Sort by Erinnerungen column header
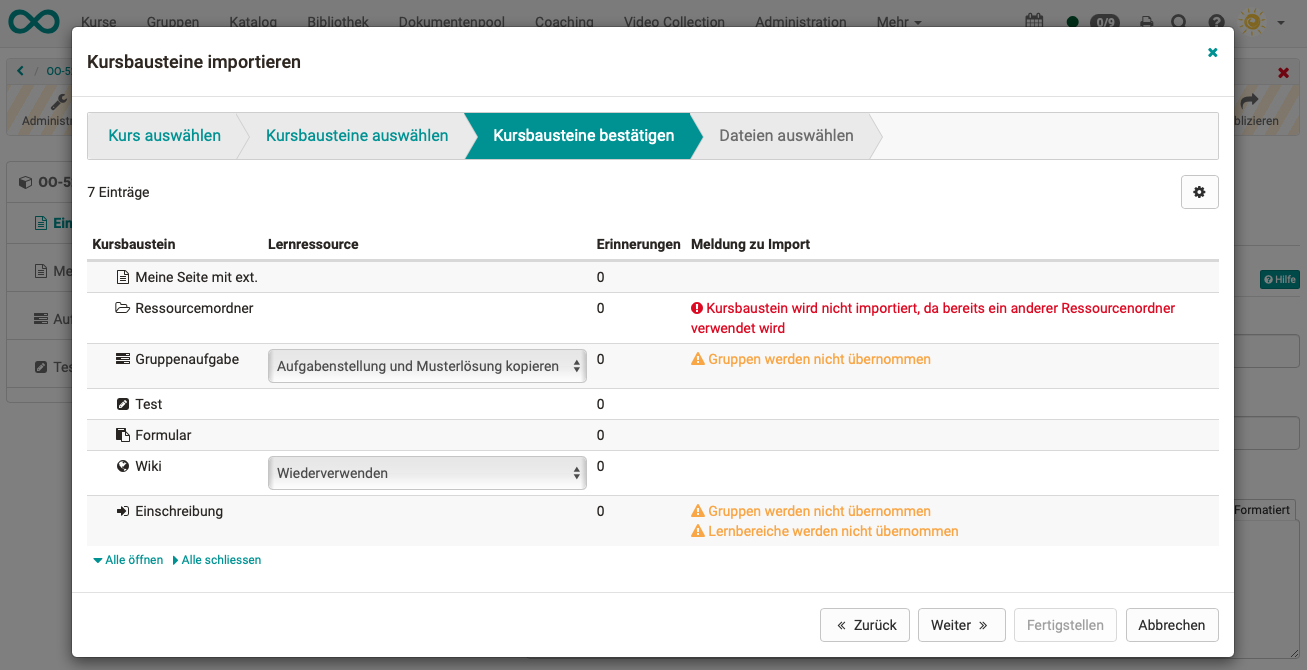 [638, 244]
